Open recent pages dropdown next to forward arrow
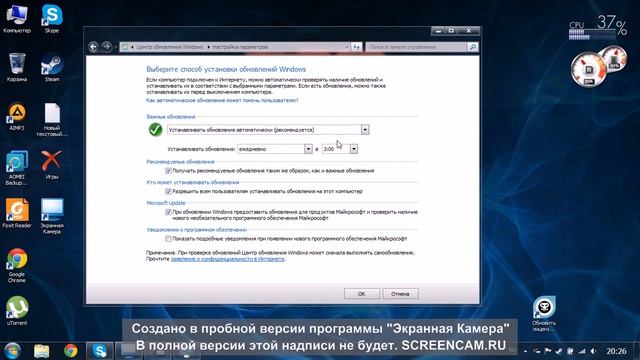 point(116,47)
